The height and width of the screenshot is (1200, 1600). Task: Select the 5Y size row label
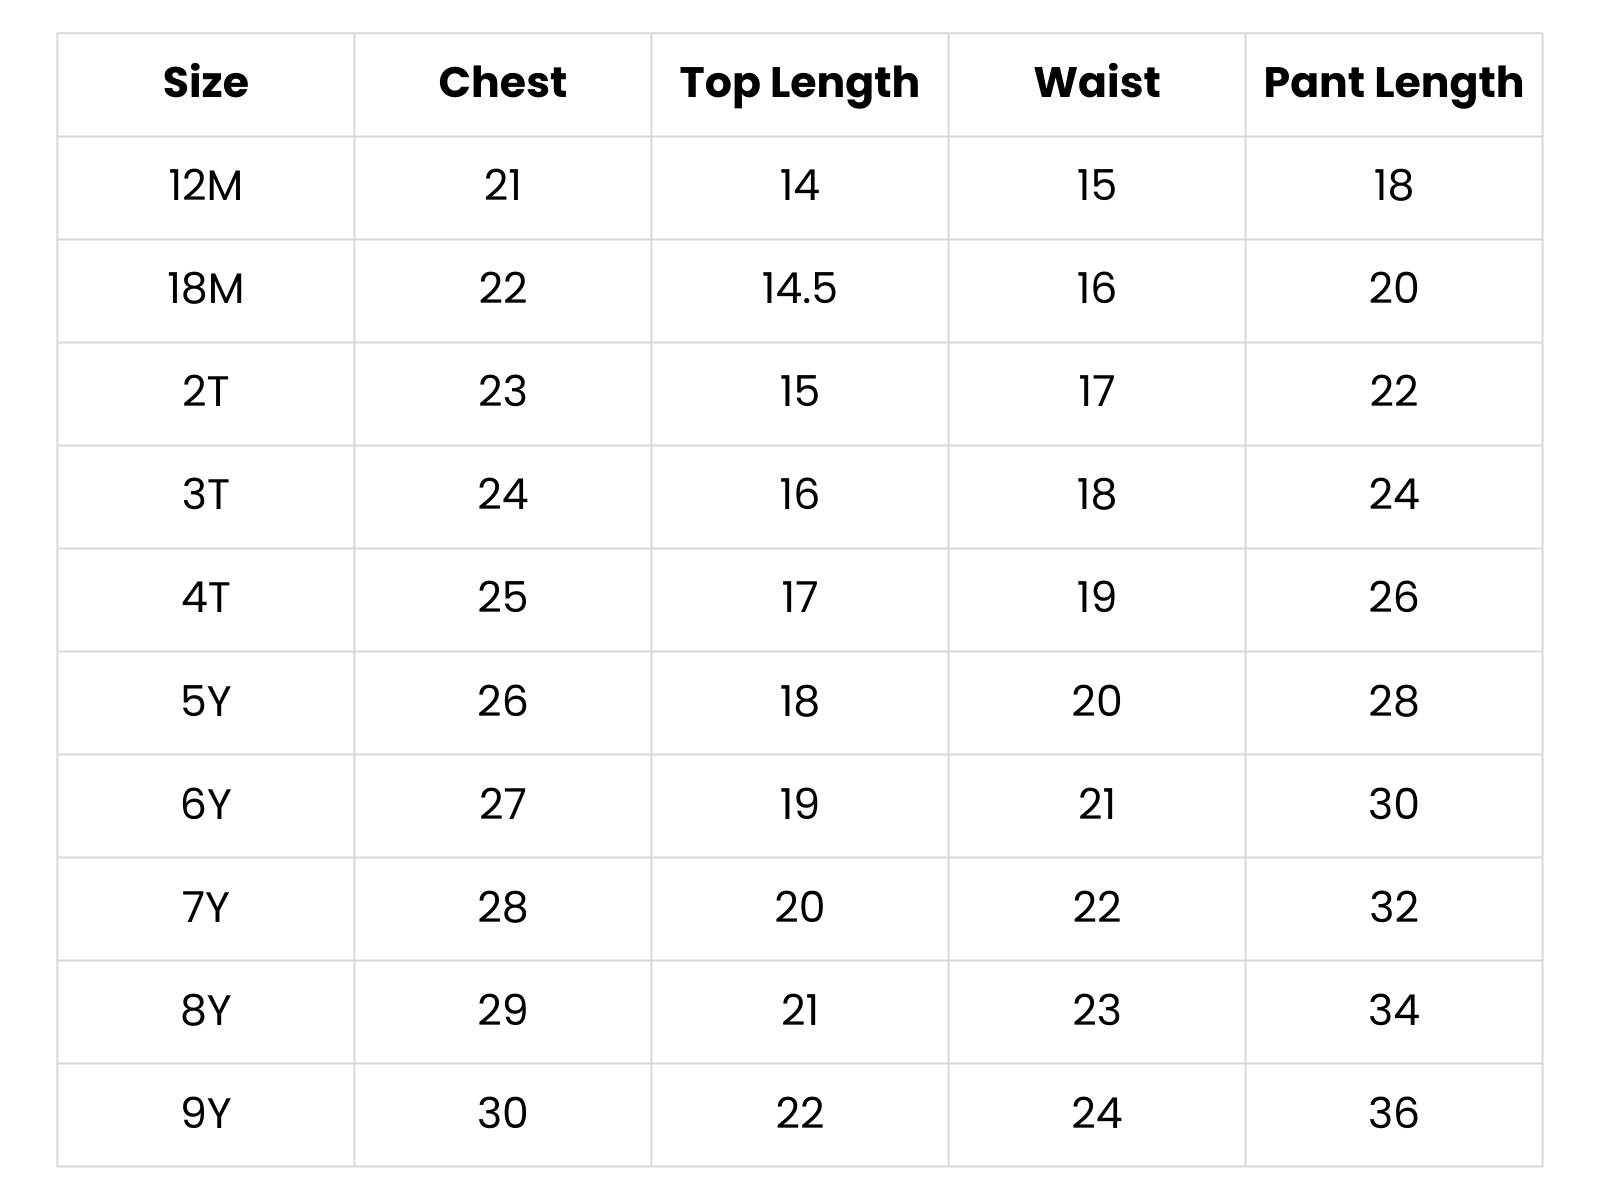pyautogui.click(x=205, y=702)
